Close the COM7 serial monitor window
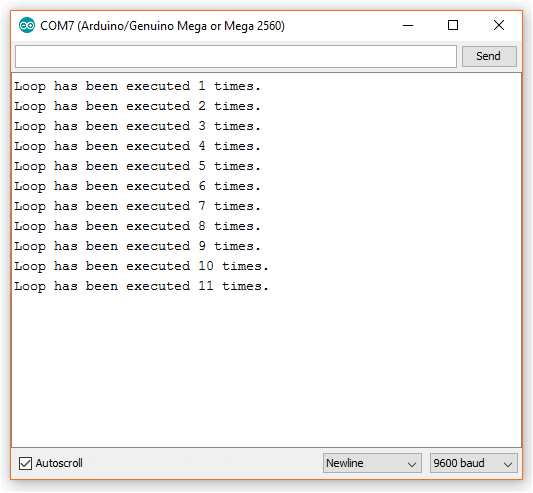Screen dimensions: 533x493 pos(499,26)
